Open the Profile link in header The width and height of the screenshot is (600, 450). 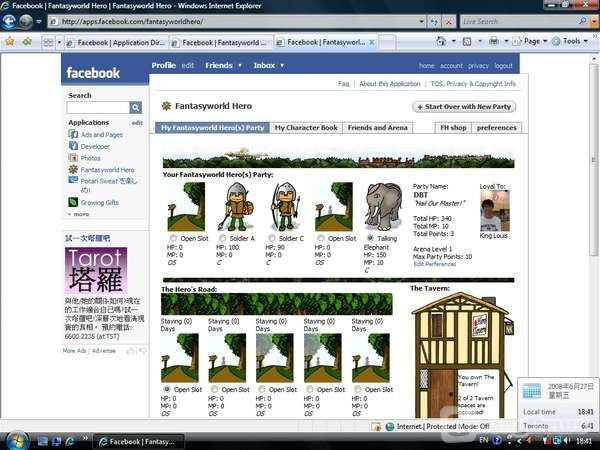pyautogui.click(x=163, y=65)
